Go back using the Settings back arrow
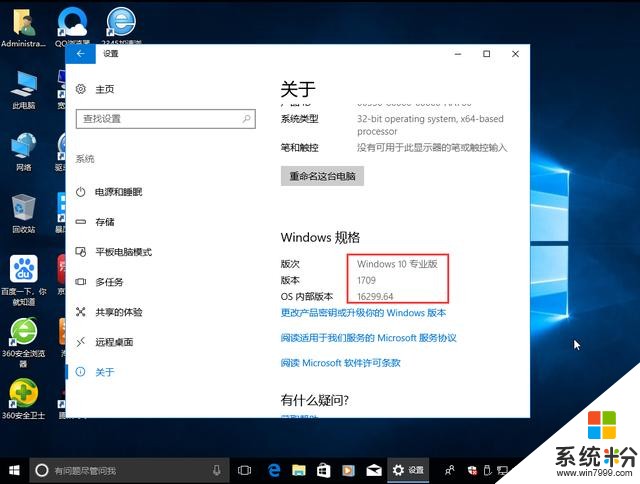Image resolution: width=640 pixels, height=484 pixels. point(80,53)
